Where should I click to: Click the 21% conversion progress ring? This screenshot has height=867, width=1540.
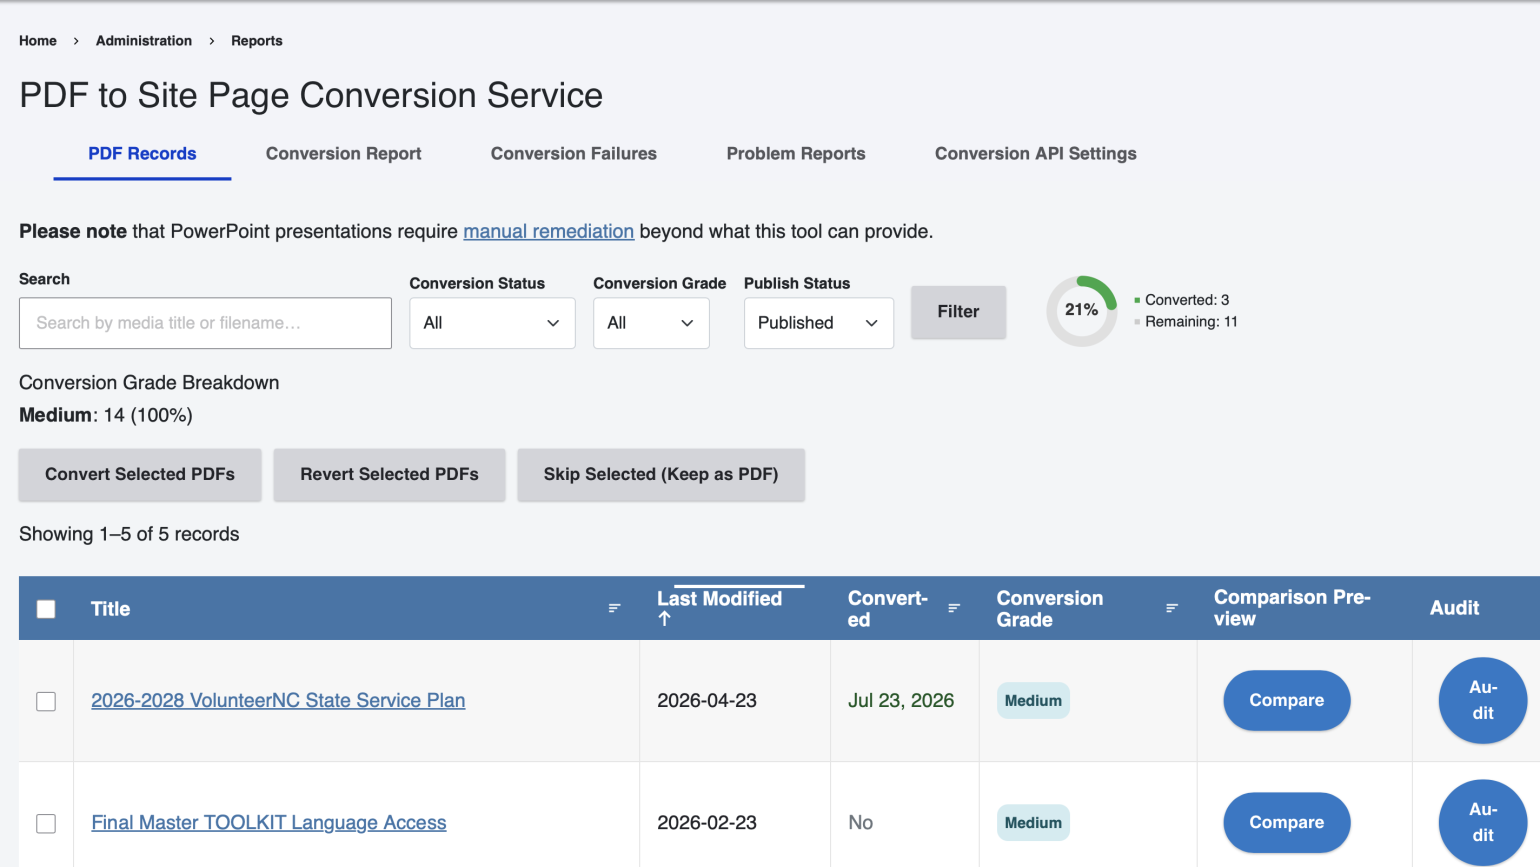coord(1082,311)
